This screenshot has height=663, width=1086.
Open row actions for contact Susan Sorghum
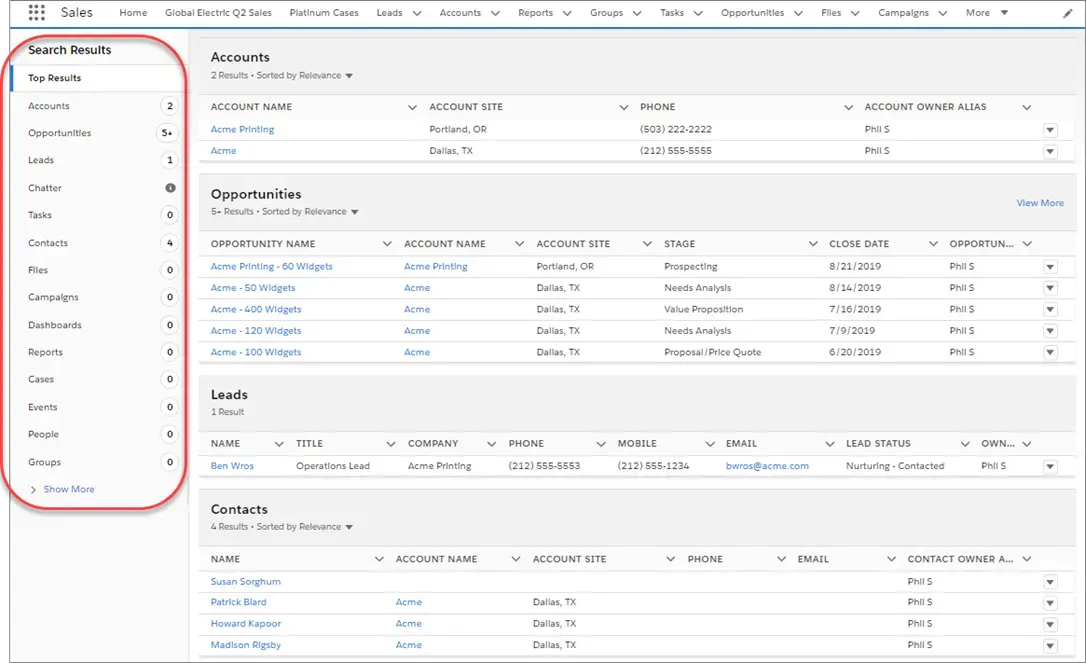click(x=1050, y=583)
